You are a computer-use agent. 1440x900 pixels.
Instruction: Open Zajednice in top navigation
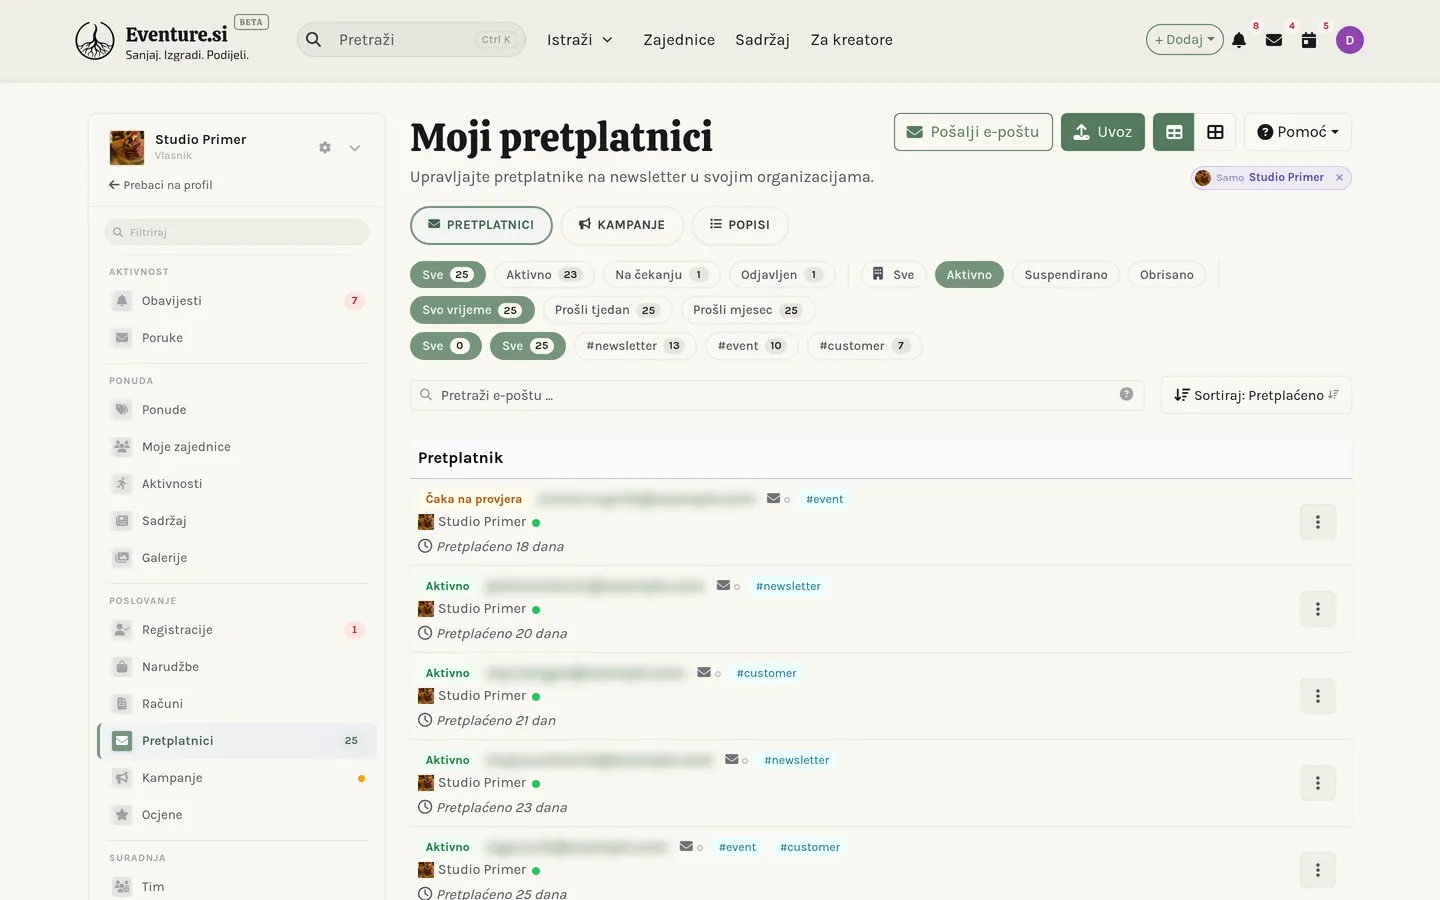pos(679,40)
